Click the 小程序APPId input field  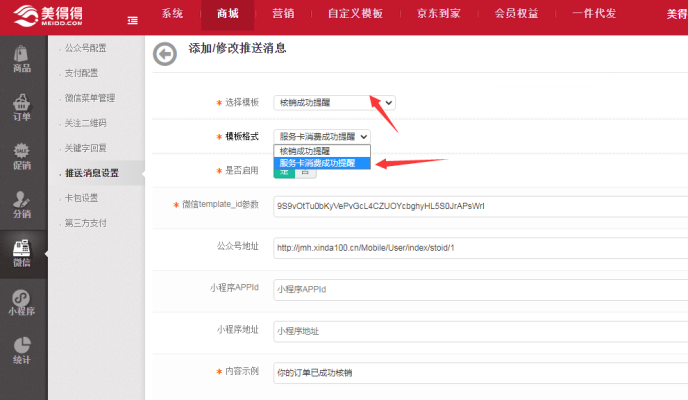480,289
